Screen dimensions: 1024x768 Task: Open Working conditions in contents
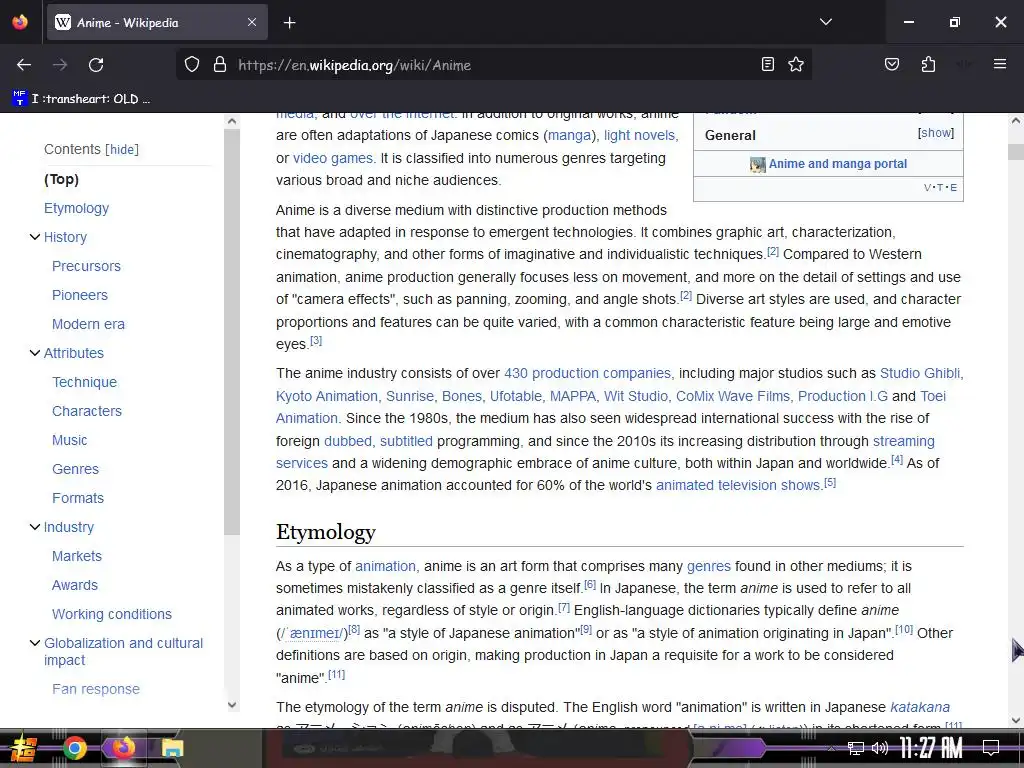112,615
